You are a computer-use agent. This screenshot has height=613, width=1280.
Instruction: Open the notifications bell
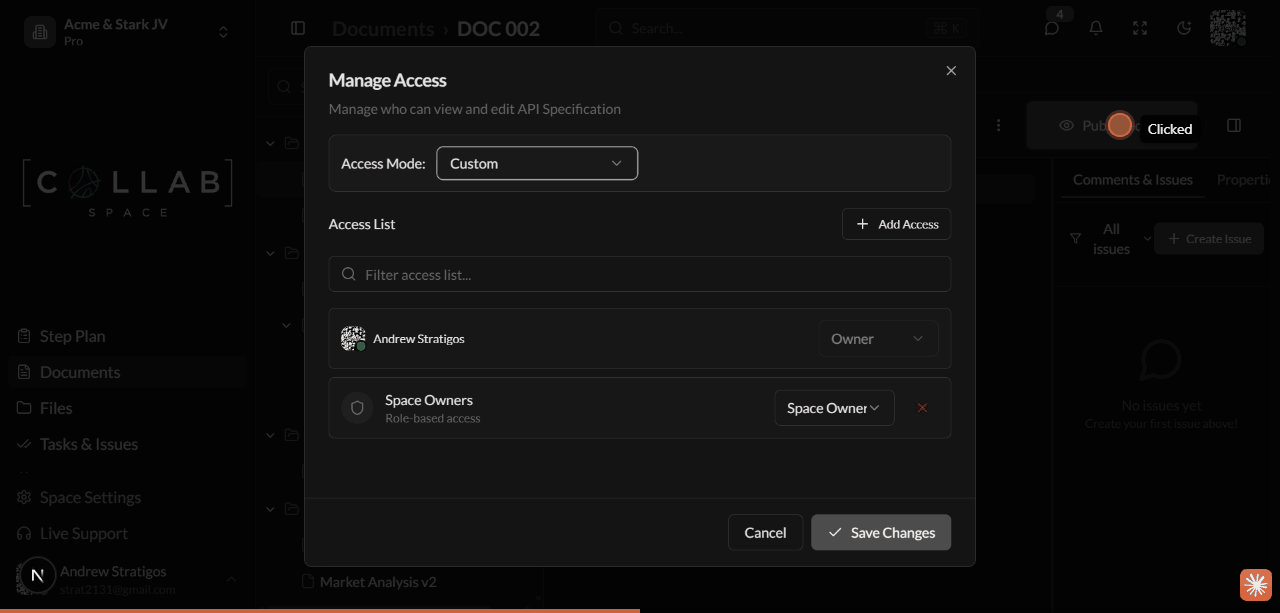tap(1096, 28)
